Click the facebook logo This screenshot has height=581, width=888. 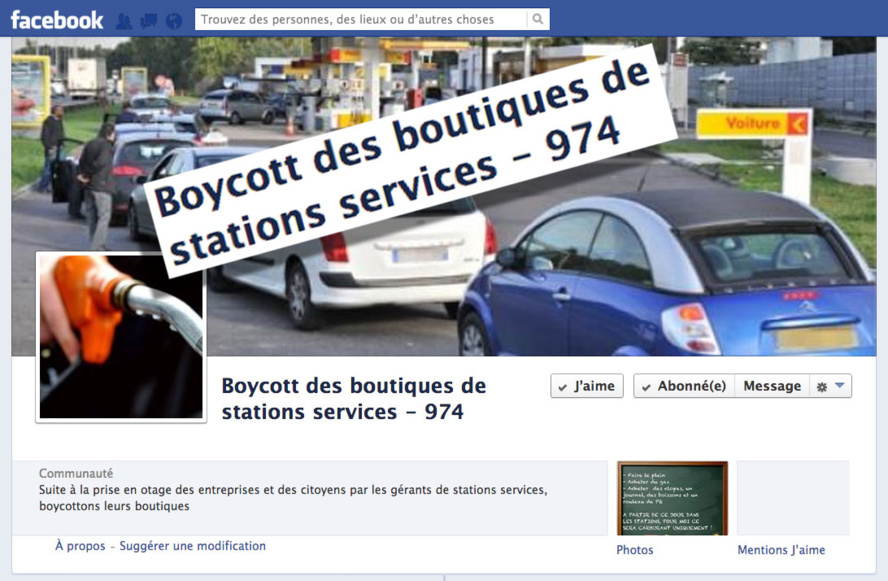57,20
